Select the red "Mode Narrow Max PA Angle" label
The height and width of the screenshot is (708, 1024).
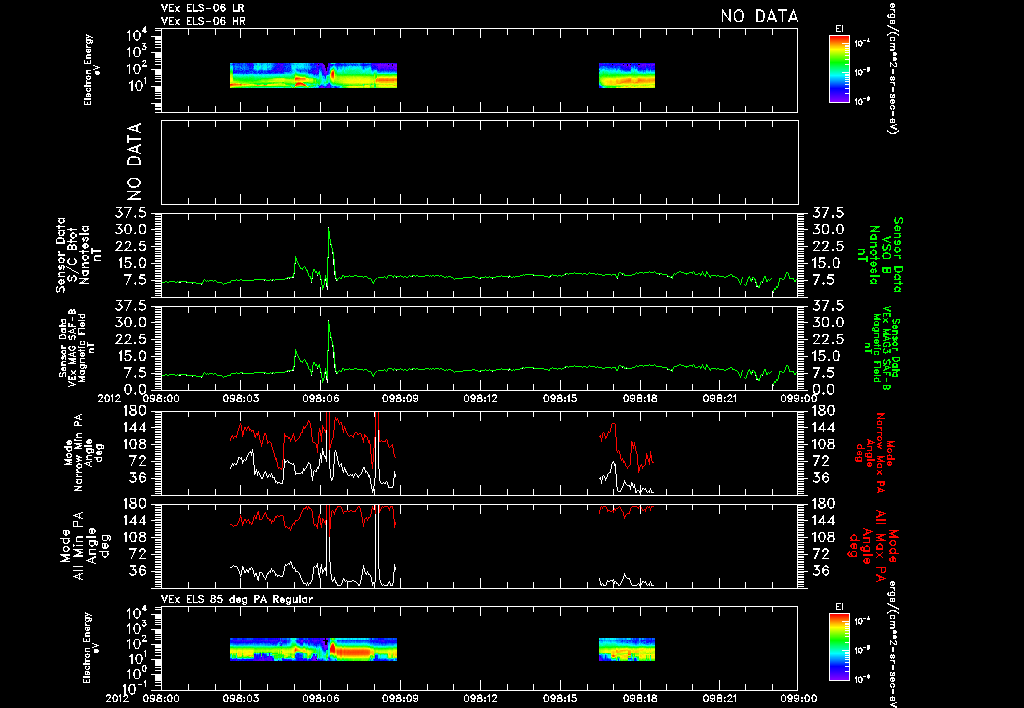(x=875, y=452)
